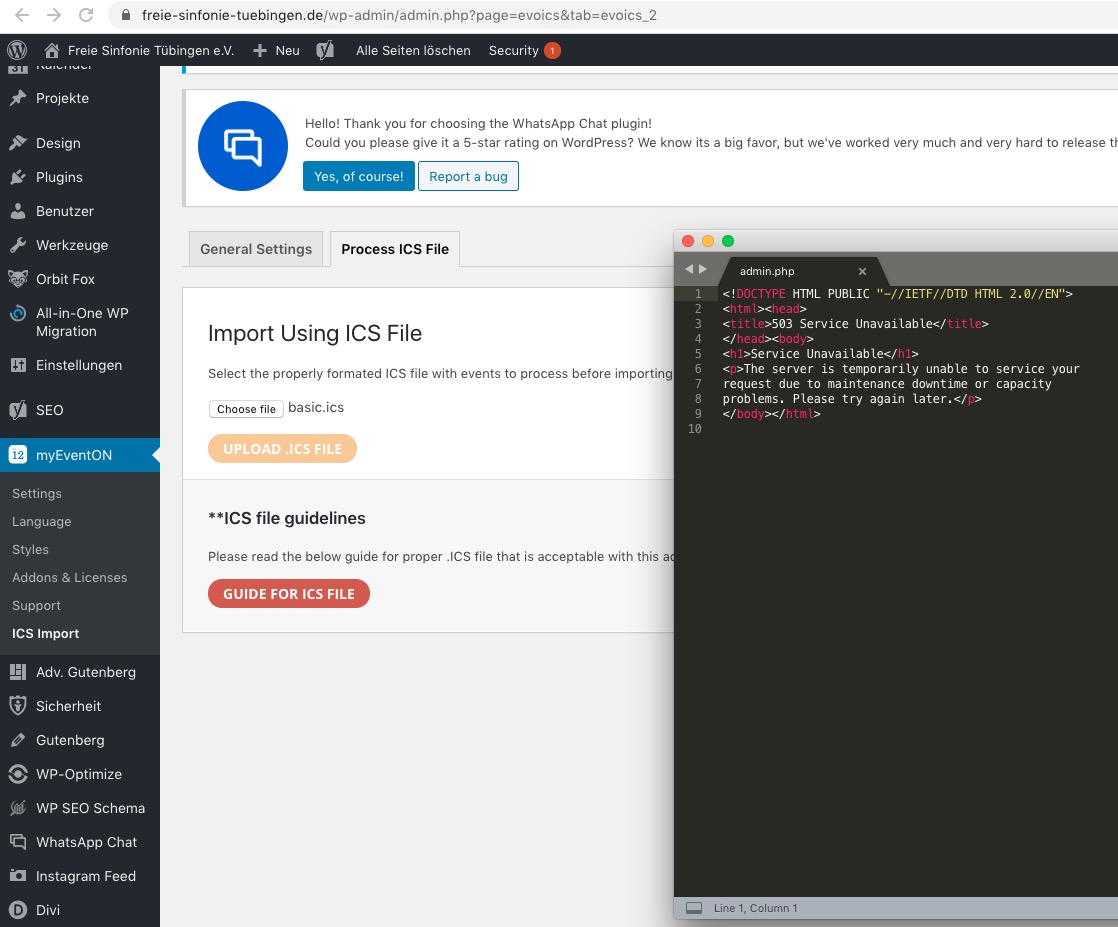Click the WordPress logo in admin bar
The width and height of the screenshot is (1118, 927).
17,50
